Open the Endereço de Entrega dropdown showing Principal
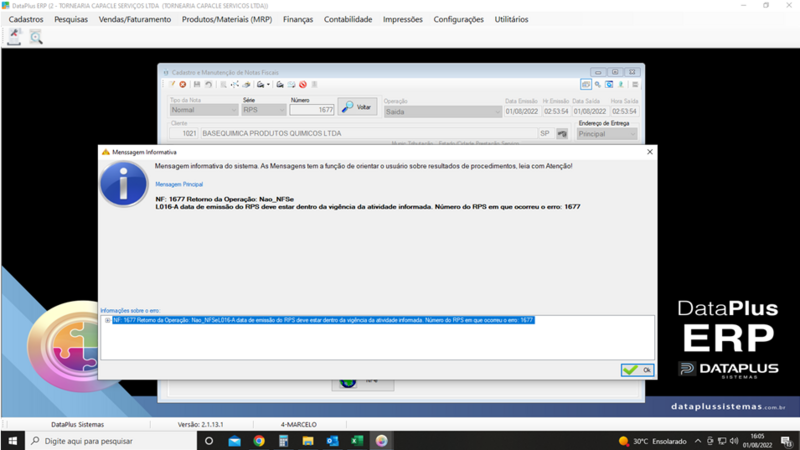This screenshot has height=450, width=800. [x=607, y=134]
